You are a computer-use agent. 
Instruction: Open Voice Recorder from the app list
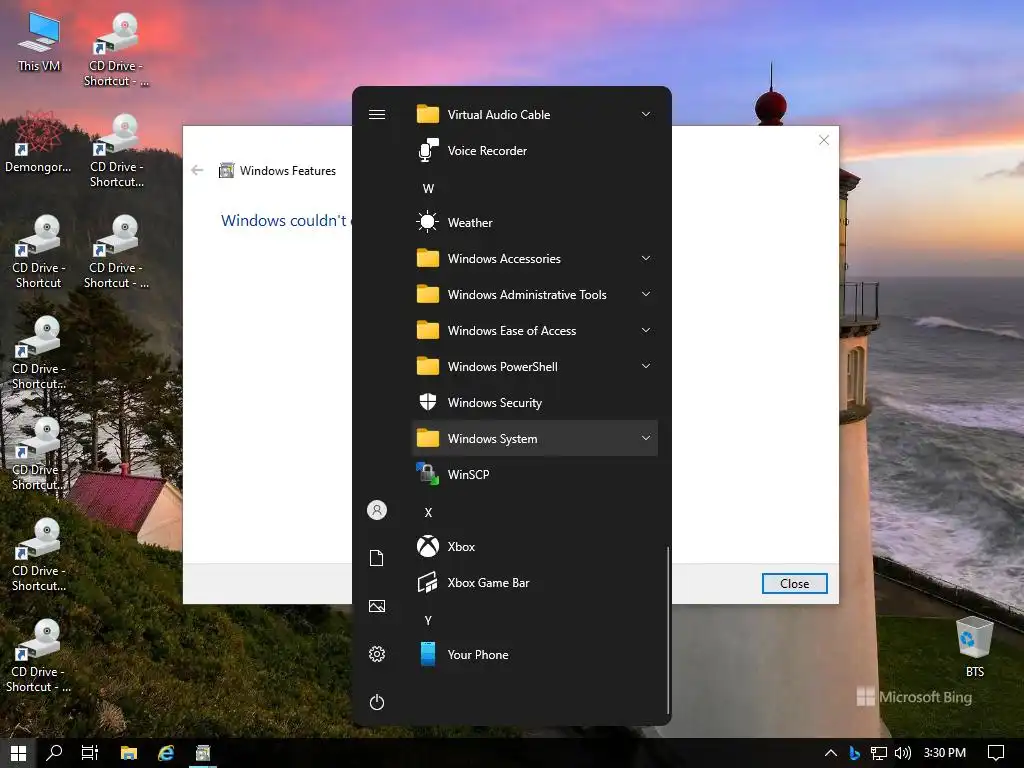tap(535, 151)
